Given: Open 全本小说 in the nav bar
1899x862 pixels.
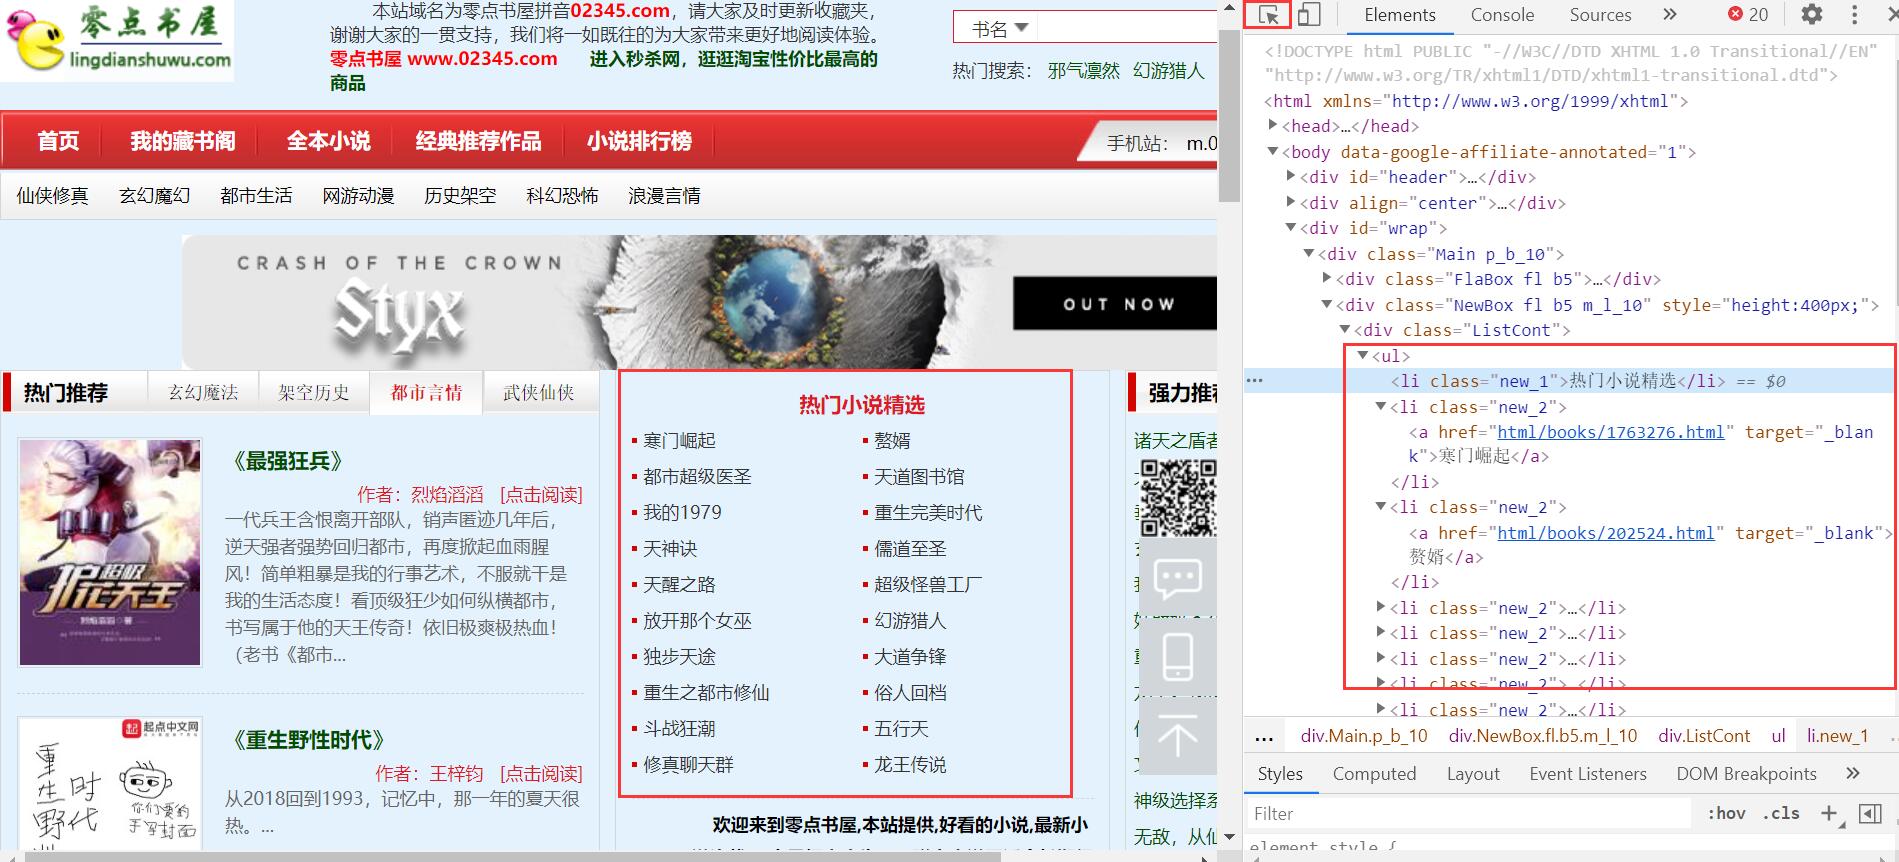Looking at the screenshot, I should click(328, 141).
